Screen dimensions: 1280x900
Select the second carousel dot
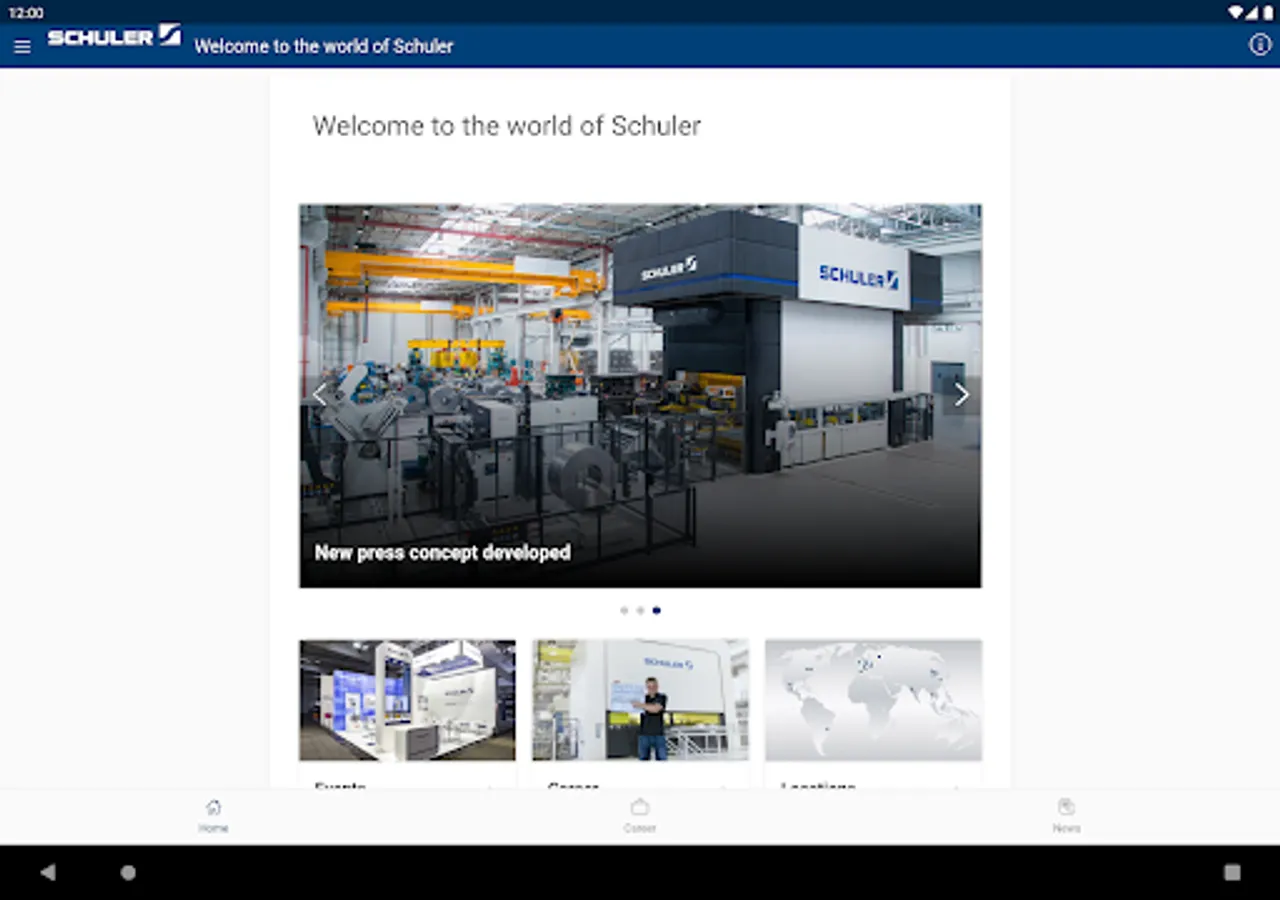640,610
